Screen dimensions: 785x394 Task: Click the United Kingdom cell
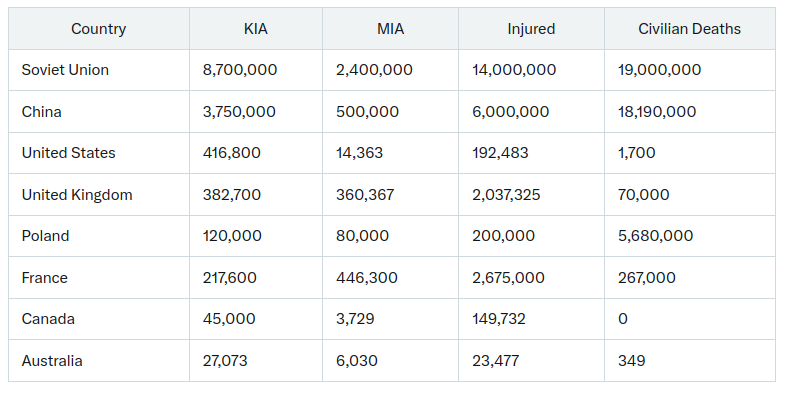pyautogui.click(x=77, y=194)
